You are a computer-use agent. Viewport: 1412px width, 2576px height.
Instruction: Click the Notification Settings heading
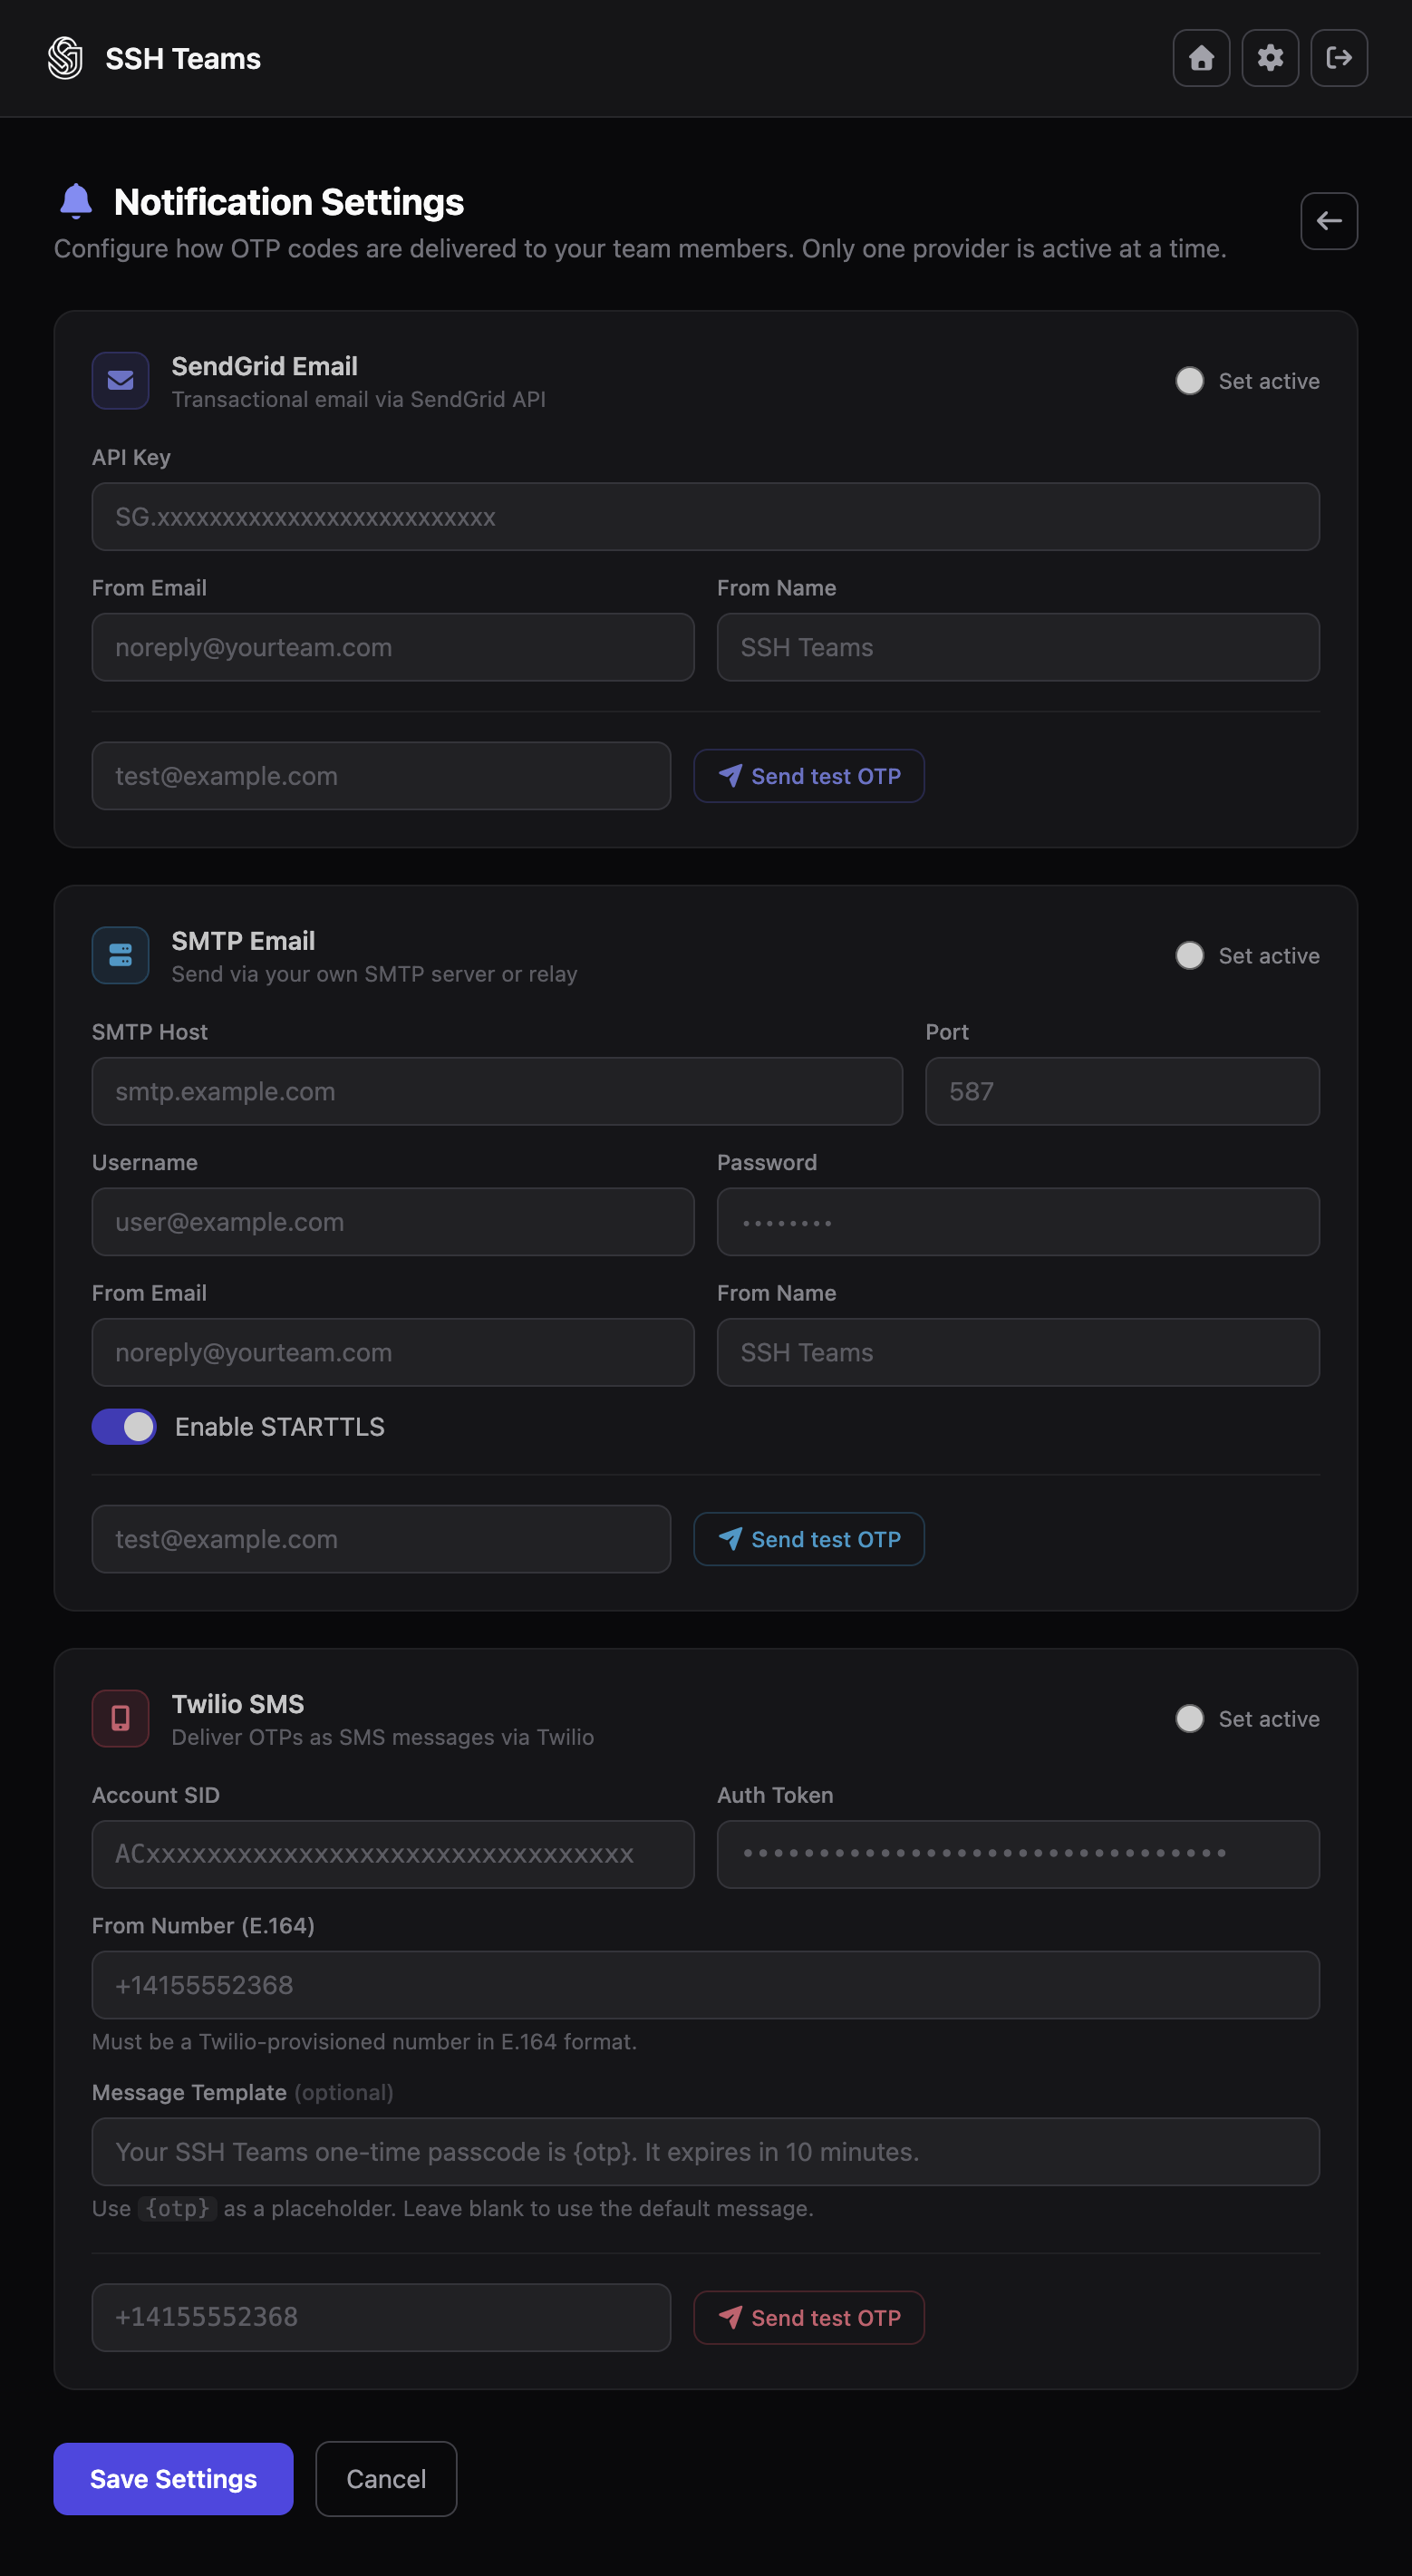(289, 202)
